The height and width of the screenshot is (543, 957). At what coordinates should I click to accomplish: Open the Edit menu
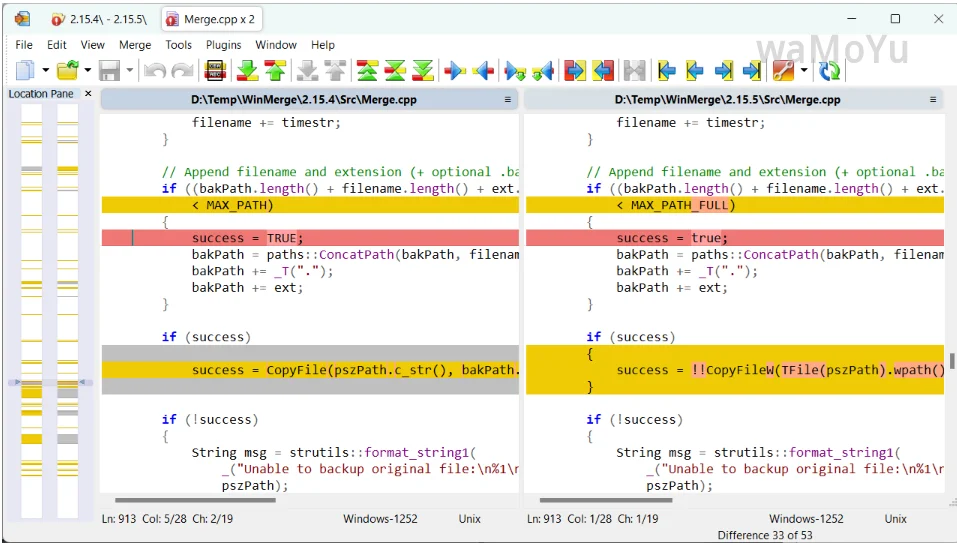click(x=56, y=45)
